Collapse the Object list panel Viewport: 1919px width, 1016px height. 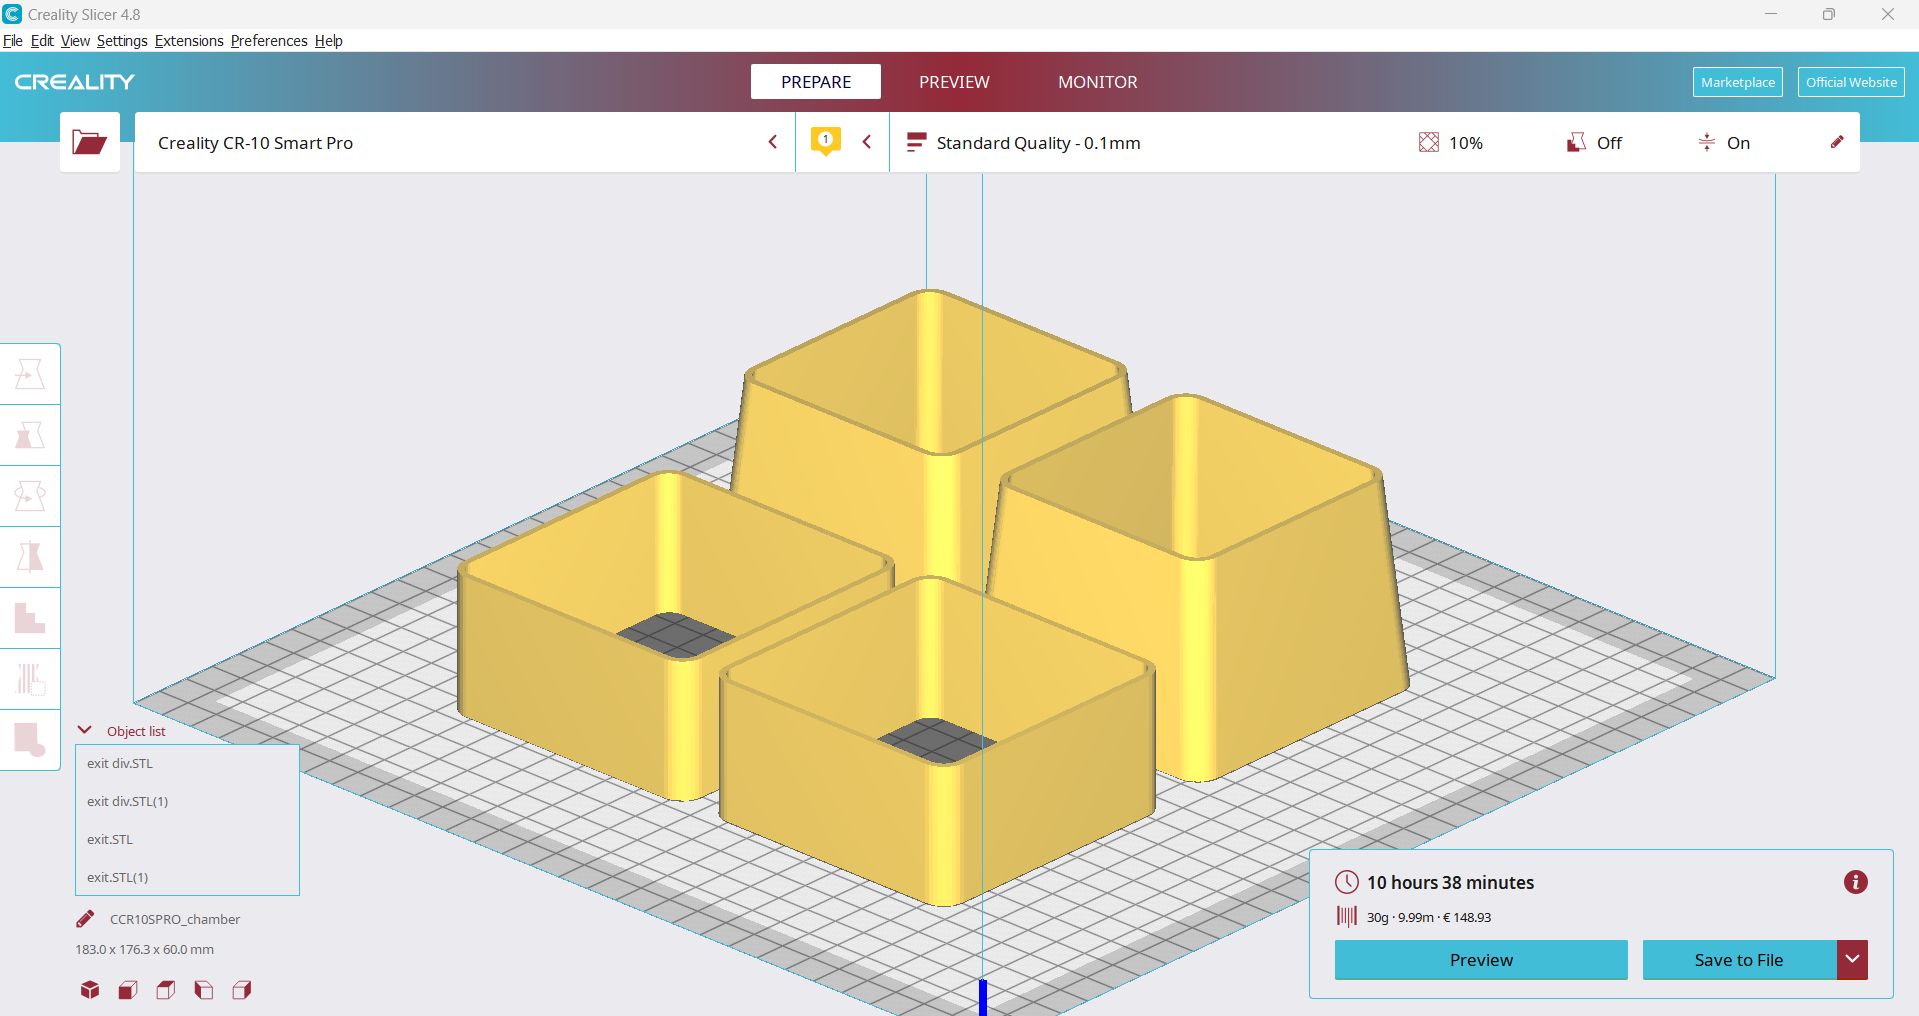[85, 730]
